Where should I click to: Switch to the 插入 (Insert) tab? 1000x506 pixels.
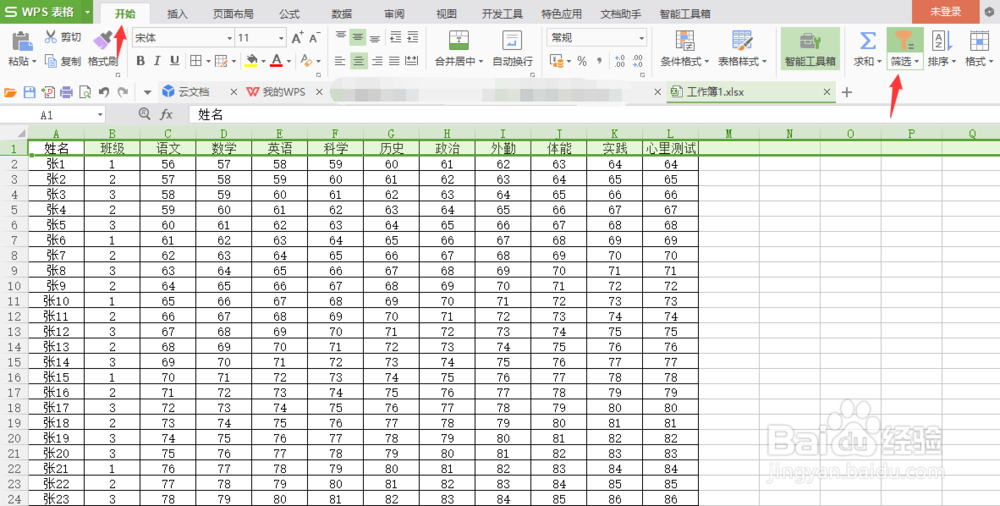(x=177, y=14)
